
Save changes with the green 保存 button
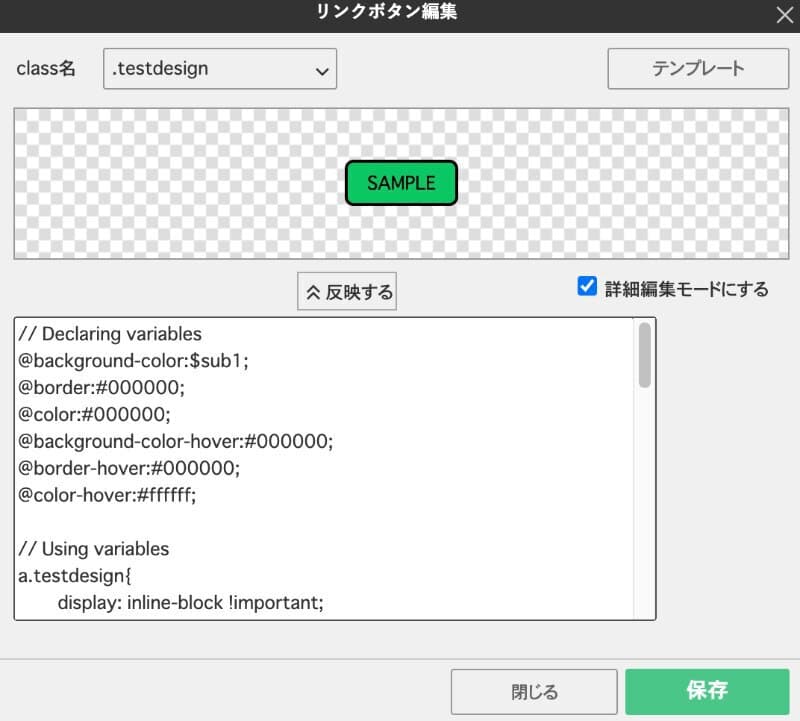[x=706, y=691]
